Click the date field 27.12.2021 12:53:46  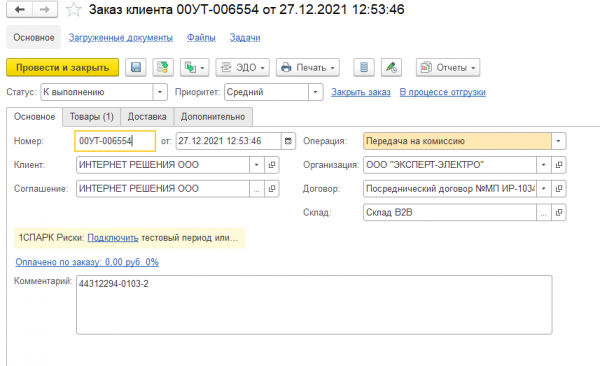click(x=229, y=141)
